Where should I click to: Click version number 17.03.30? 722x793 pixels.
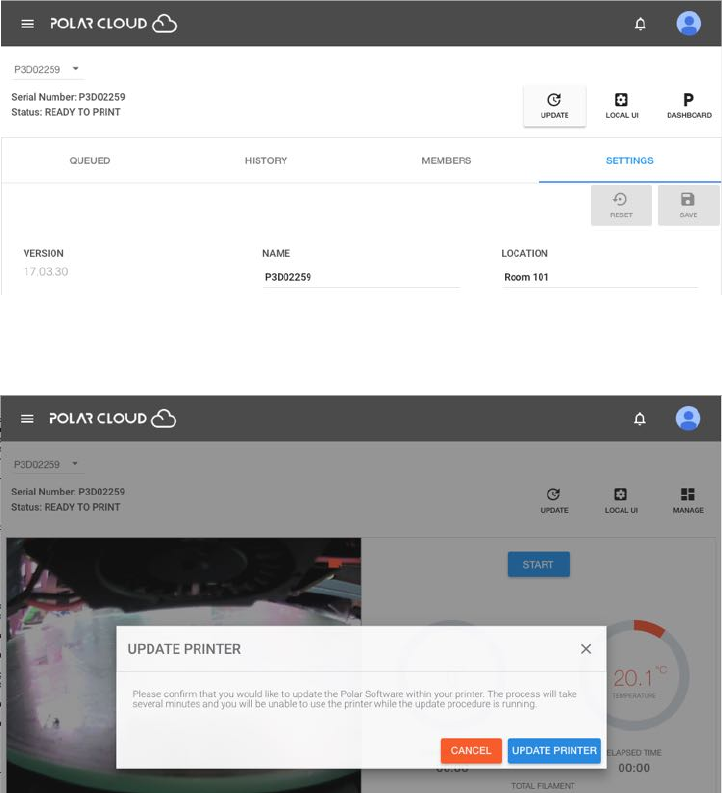tap(46, 272)
